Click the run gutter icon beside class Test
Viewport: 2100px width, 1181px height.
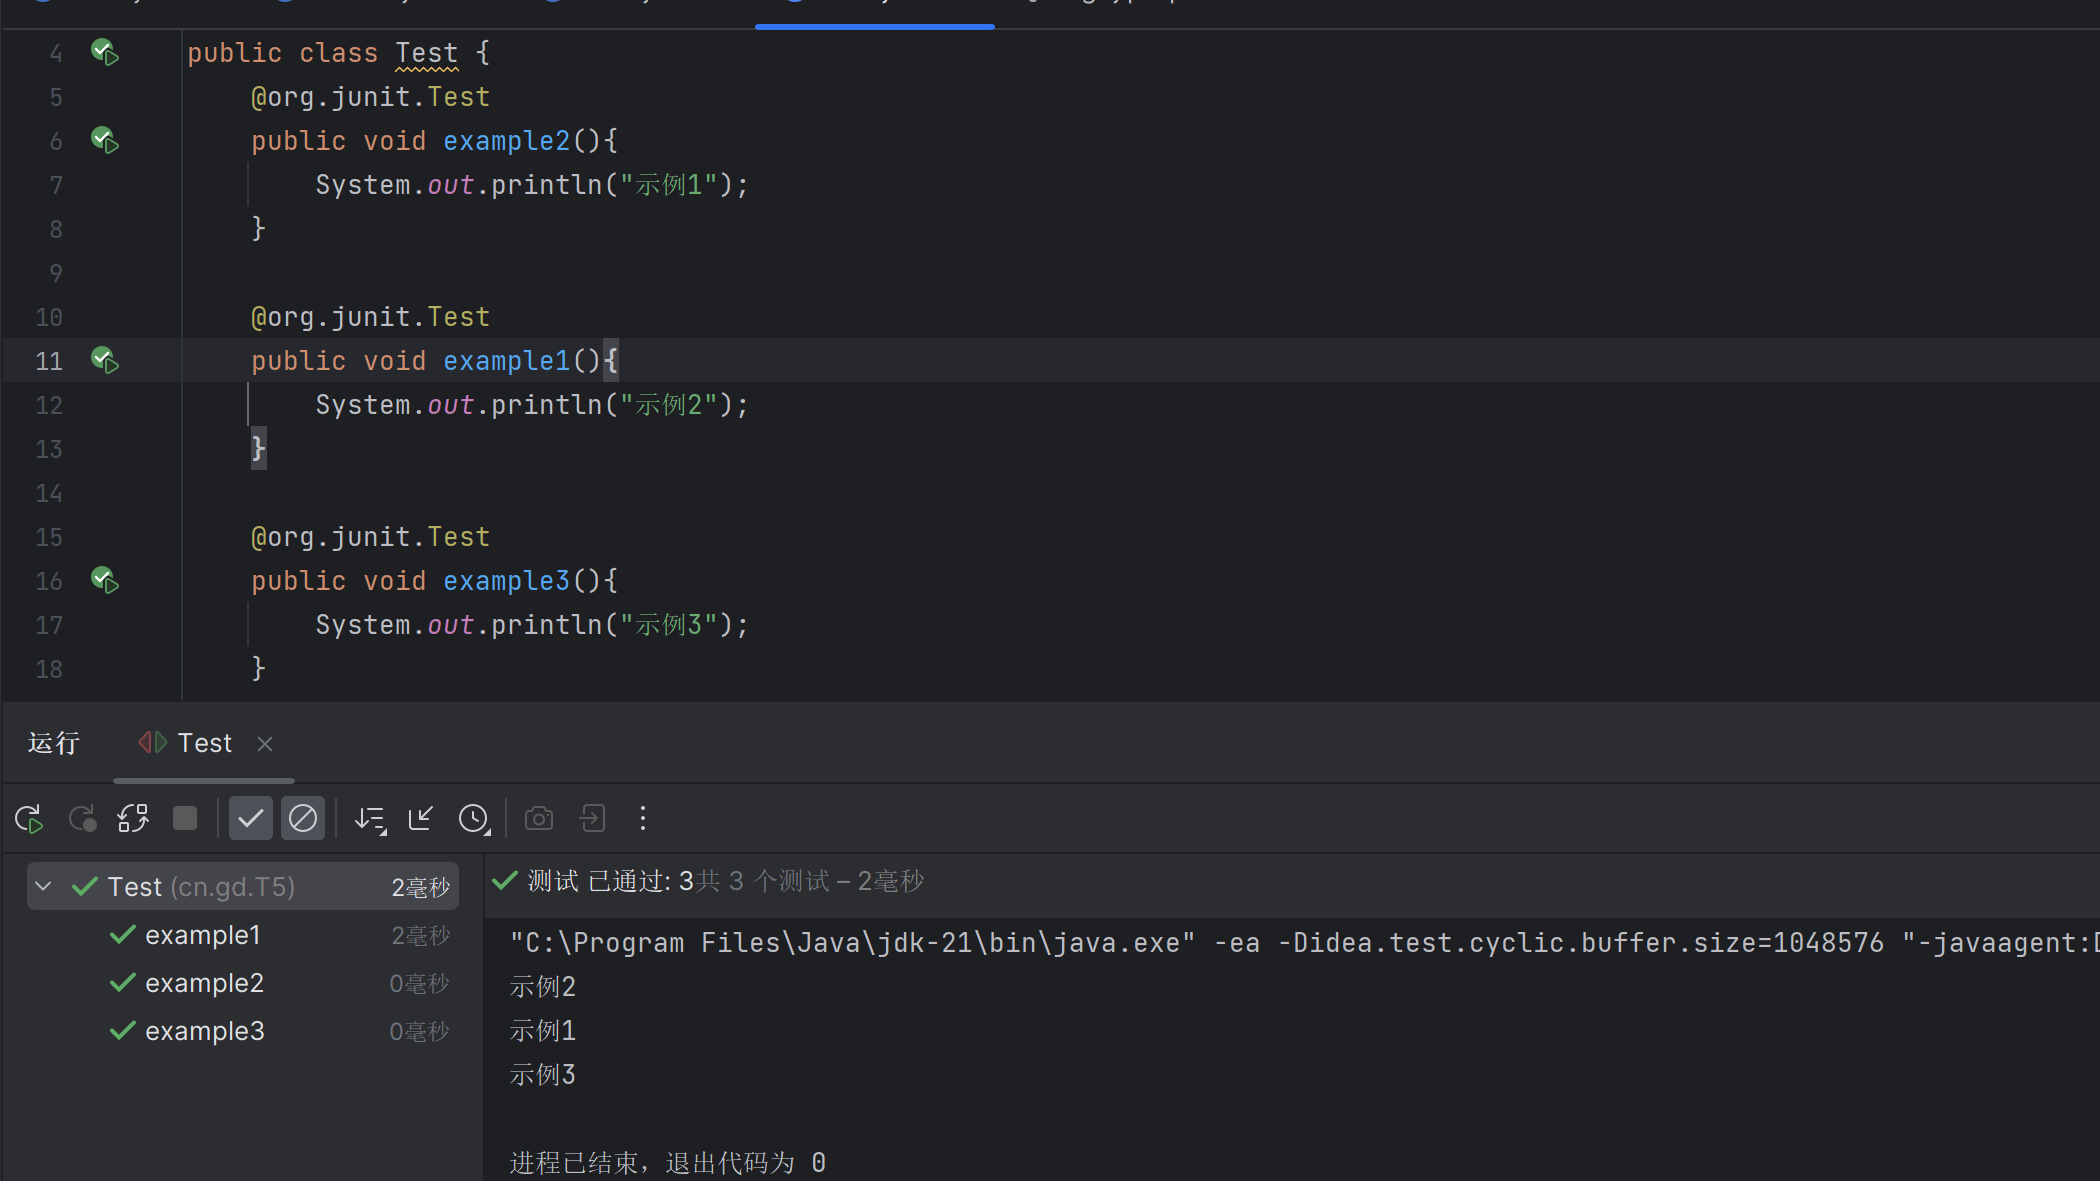pyautogui.click(x=105, y=52)
